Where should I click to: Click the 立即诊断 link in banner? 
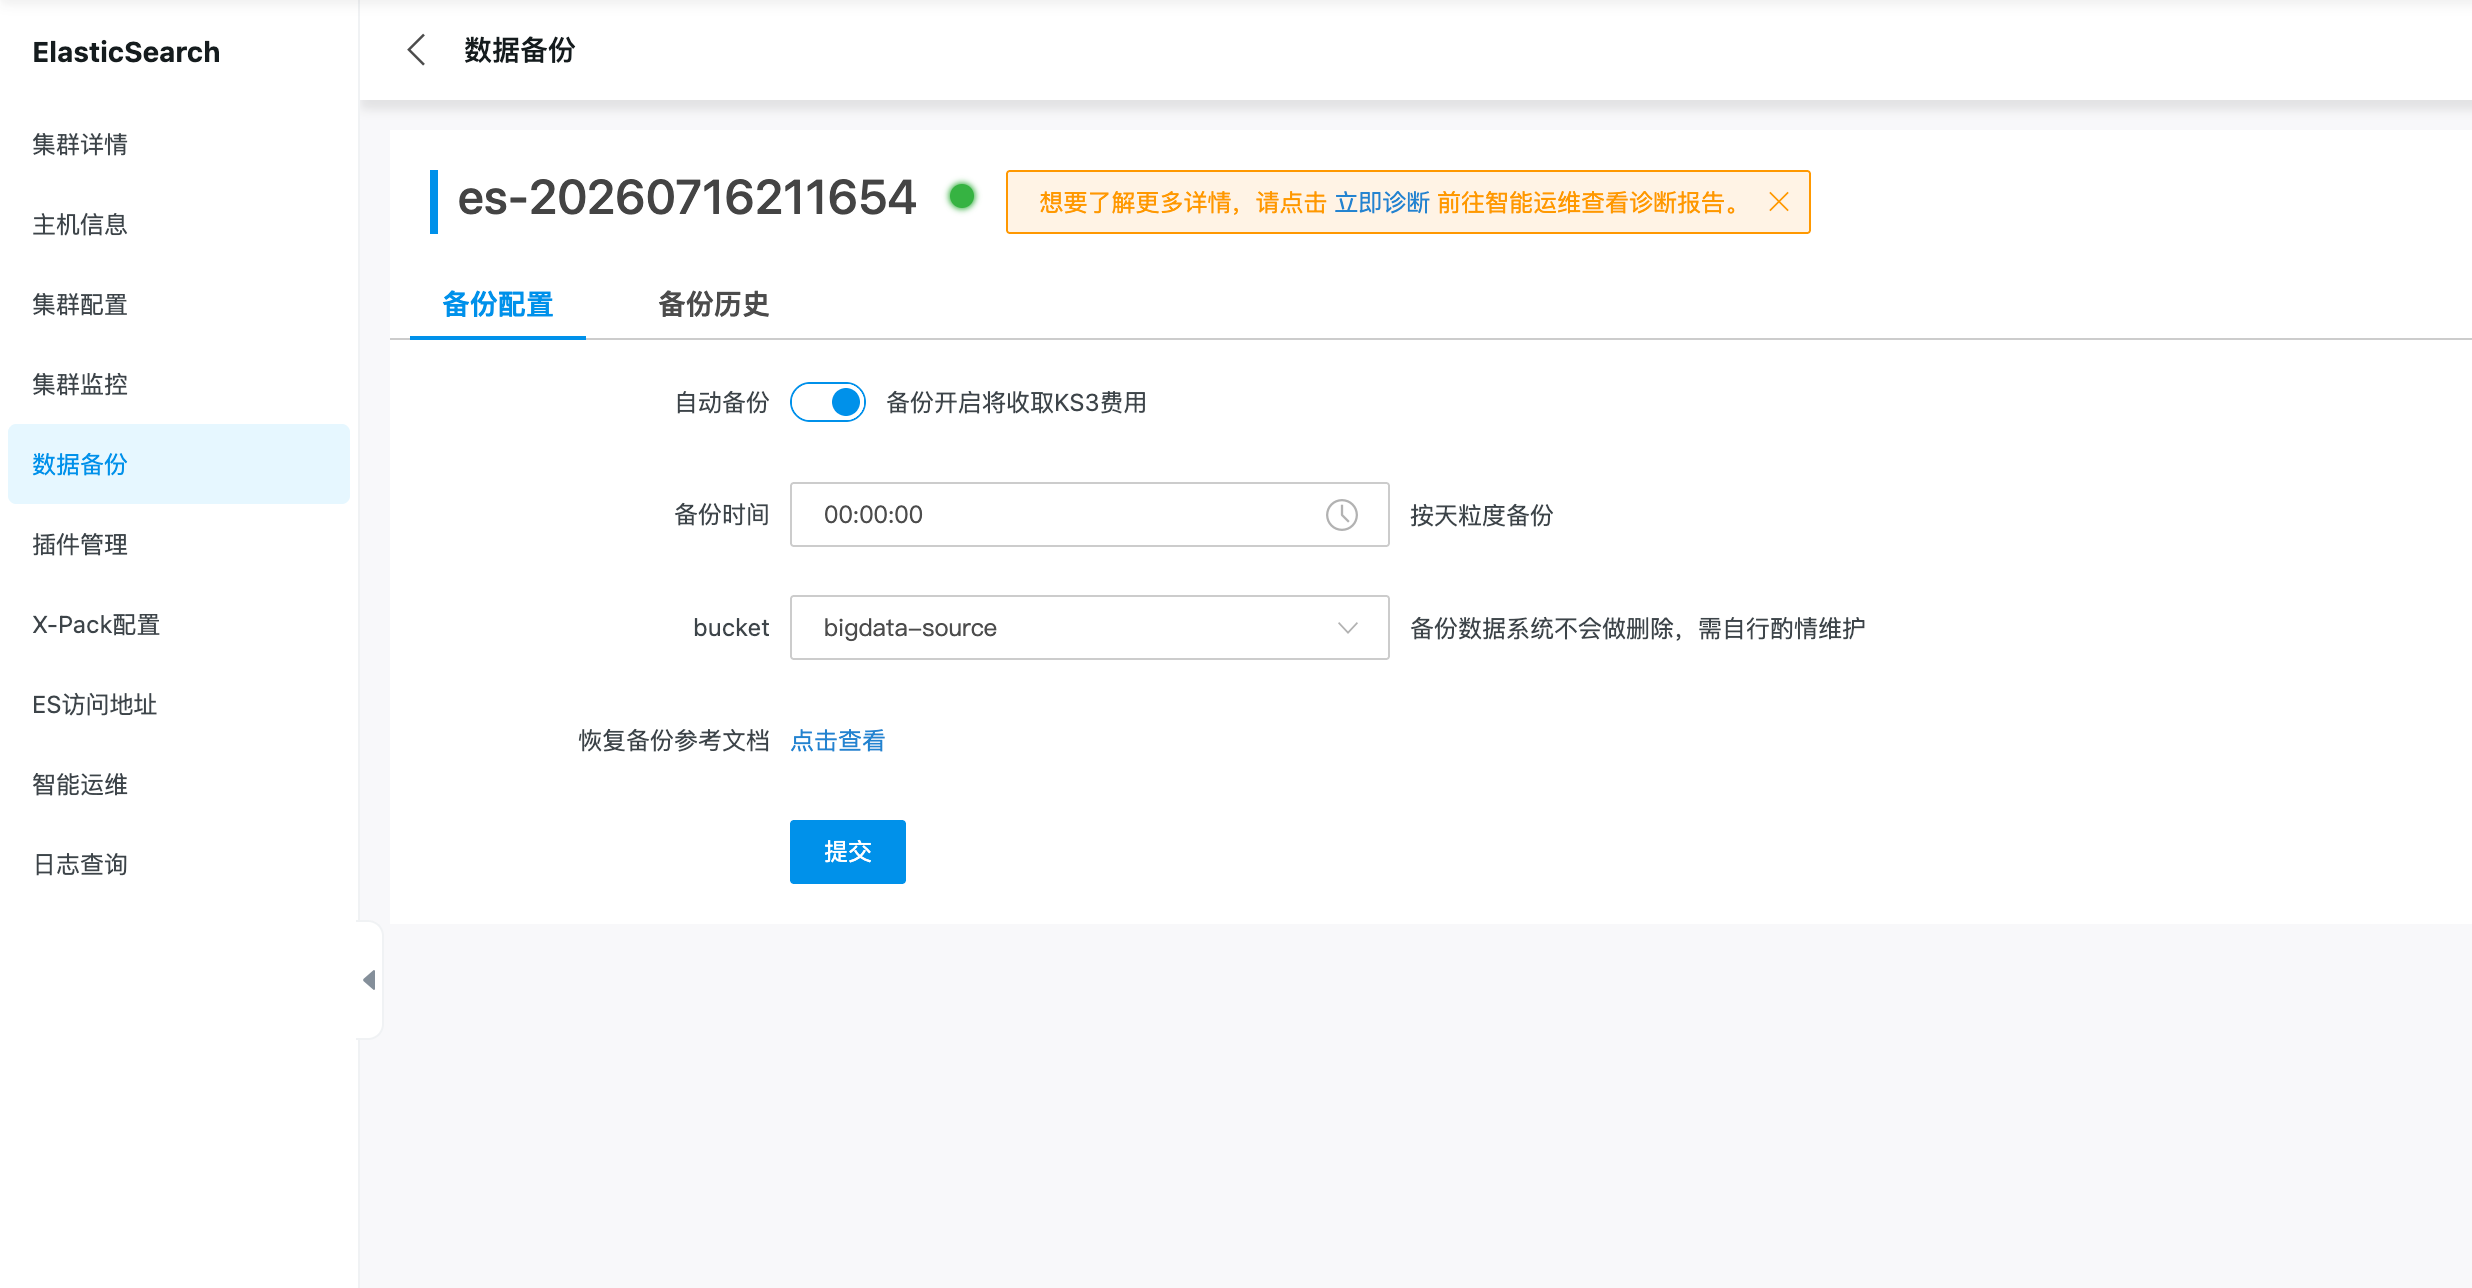[1382, 203]
